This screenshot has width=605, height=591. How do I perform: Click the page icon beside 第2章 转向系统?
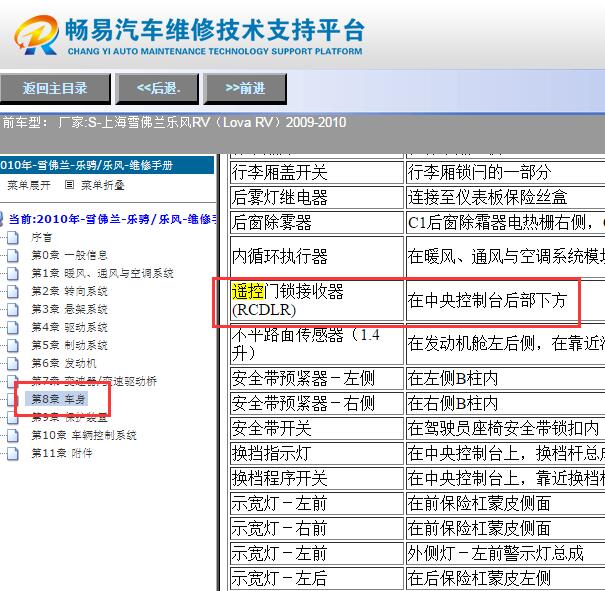coord(13,291)
